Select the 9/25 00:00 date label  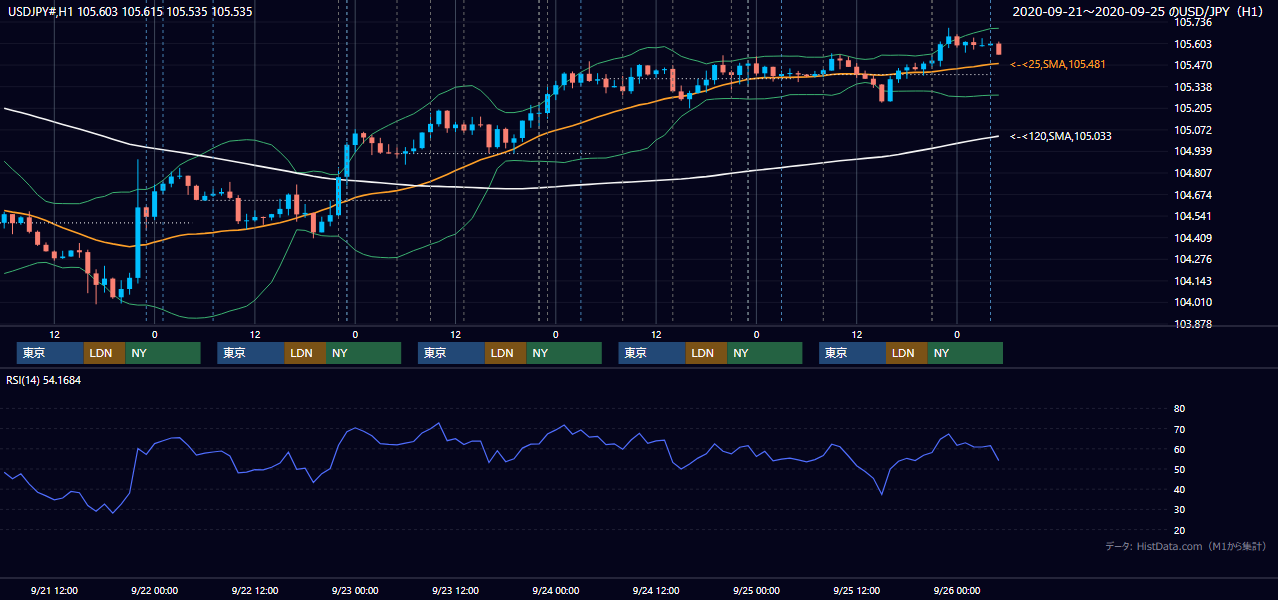coord(756,590)
